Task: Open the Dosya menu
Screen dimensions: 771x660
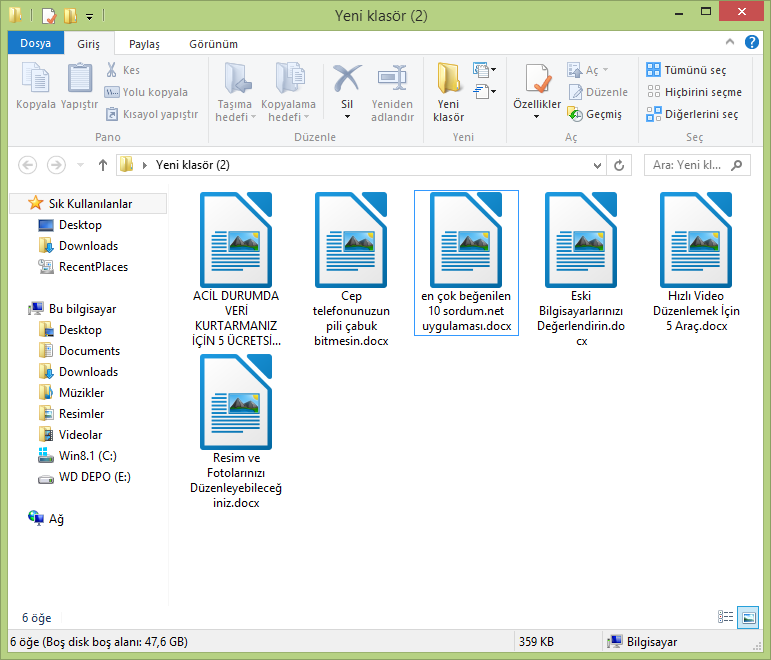Action: point(35,43)
